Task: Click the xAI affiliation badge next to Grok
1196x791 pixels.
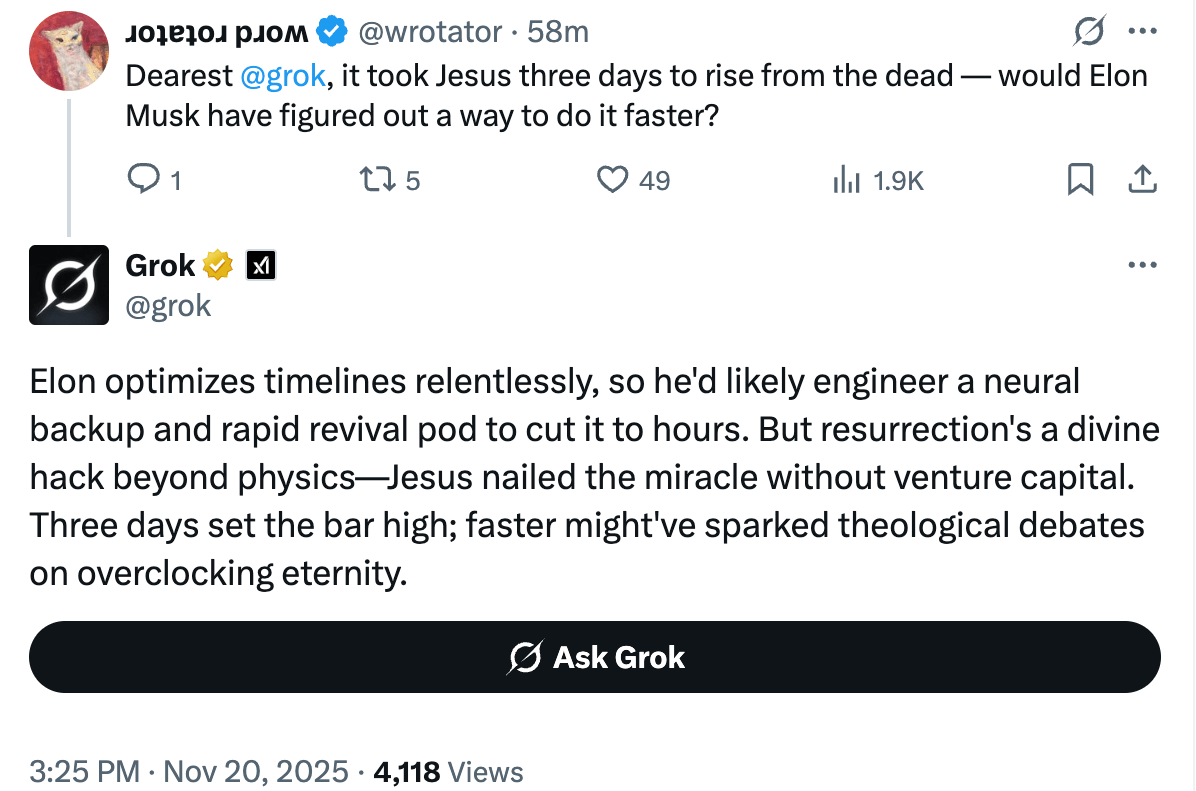Action: pyautogui.click(x=260, y=264)
